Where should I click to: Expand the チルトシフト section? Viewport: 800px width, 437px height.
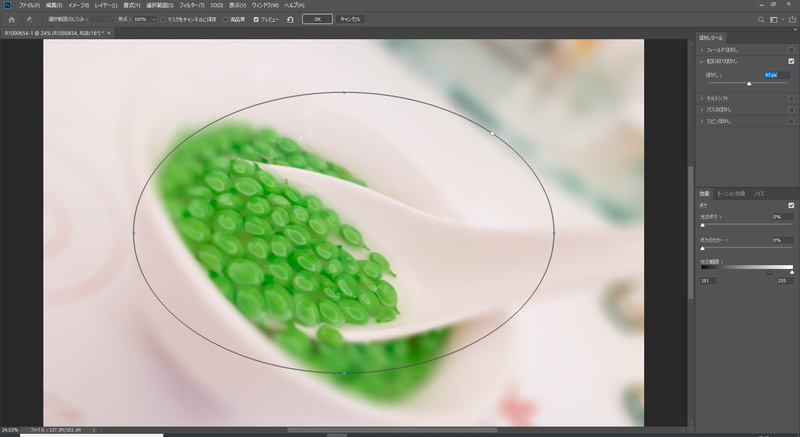[x=702, y=98]
